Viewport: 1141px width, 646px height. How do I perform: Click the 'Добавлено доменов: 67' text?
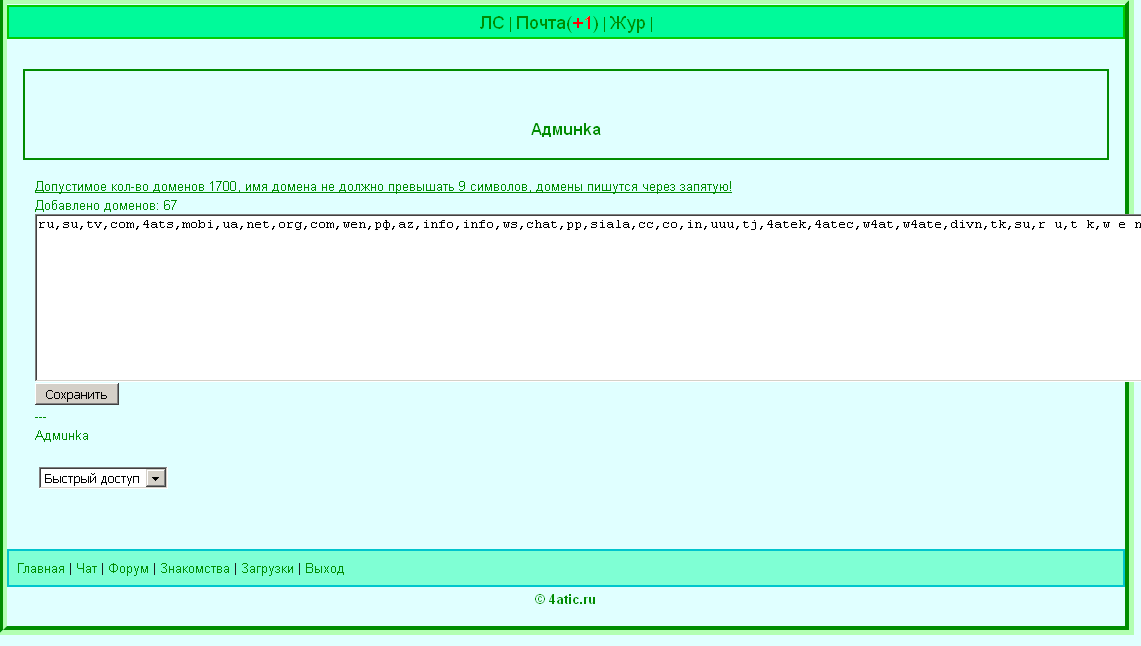[106, 205]
